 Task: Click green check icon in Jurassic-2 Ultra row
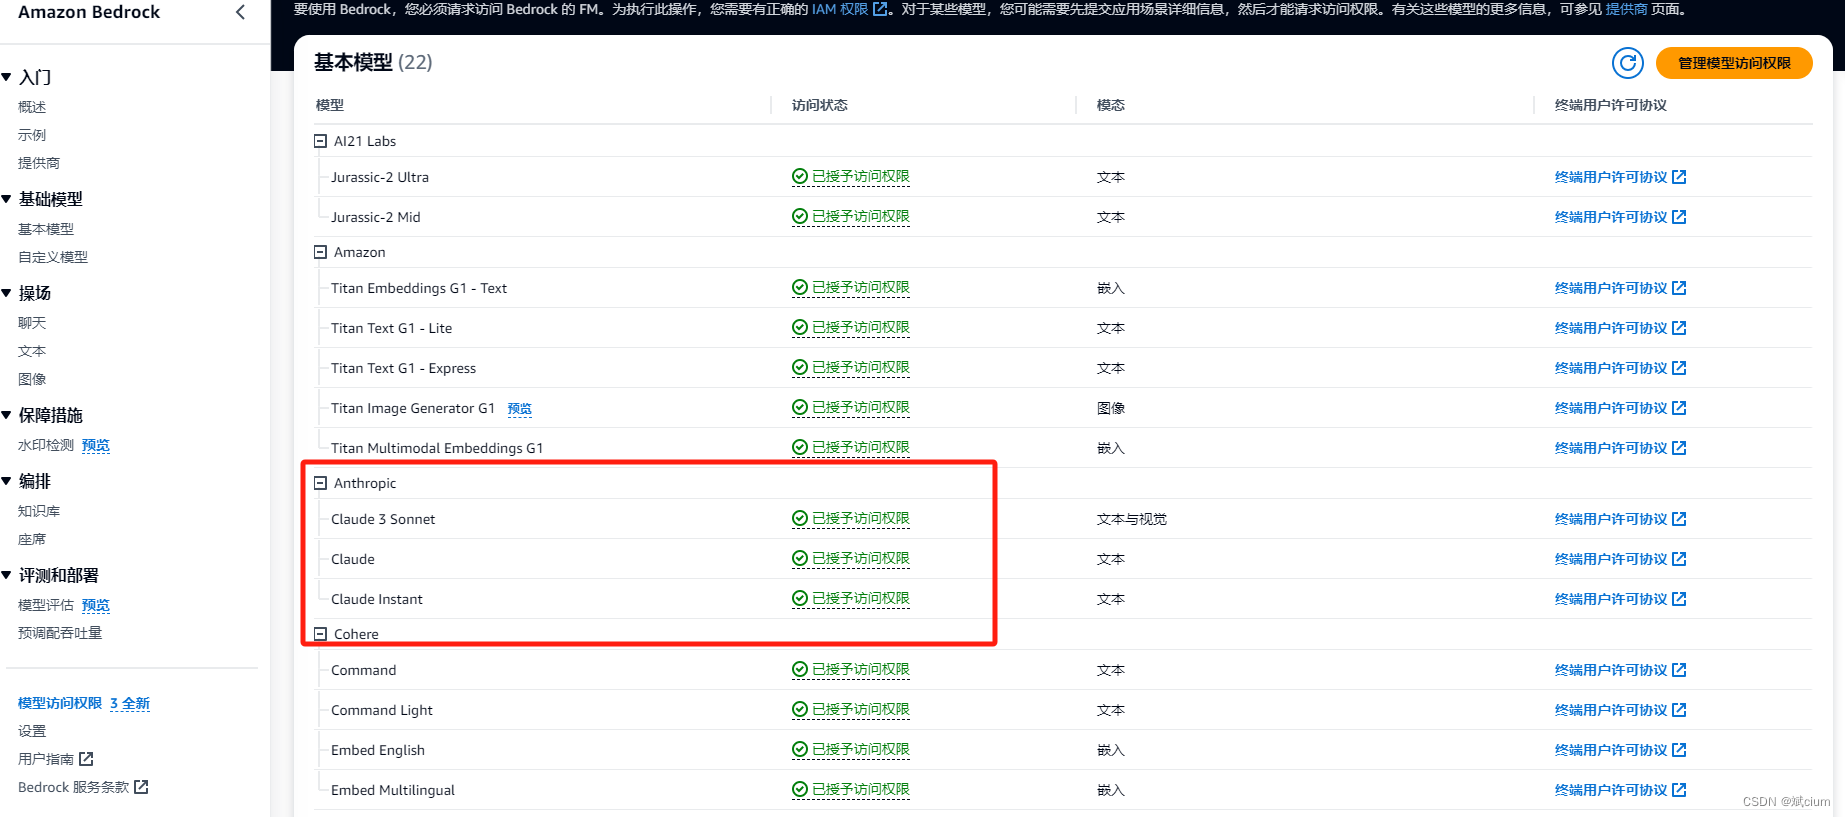pyautogui.click(x=800, y=177)
